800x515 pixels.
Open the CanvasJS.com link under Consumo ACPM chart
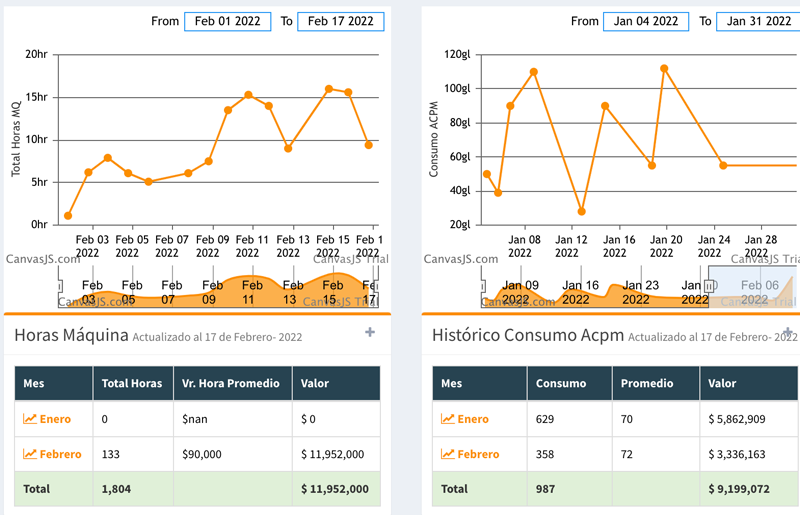tap(461, 258)
